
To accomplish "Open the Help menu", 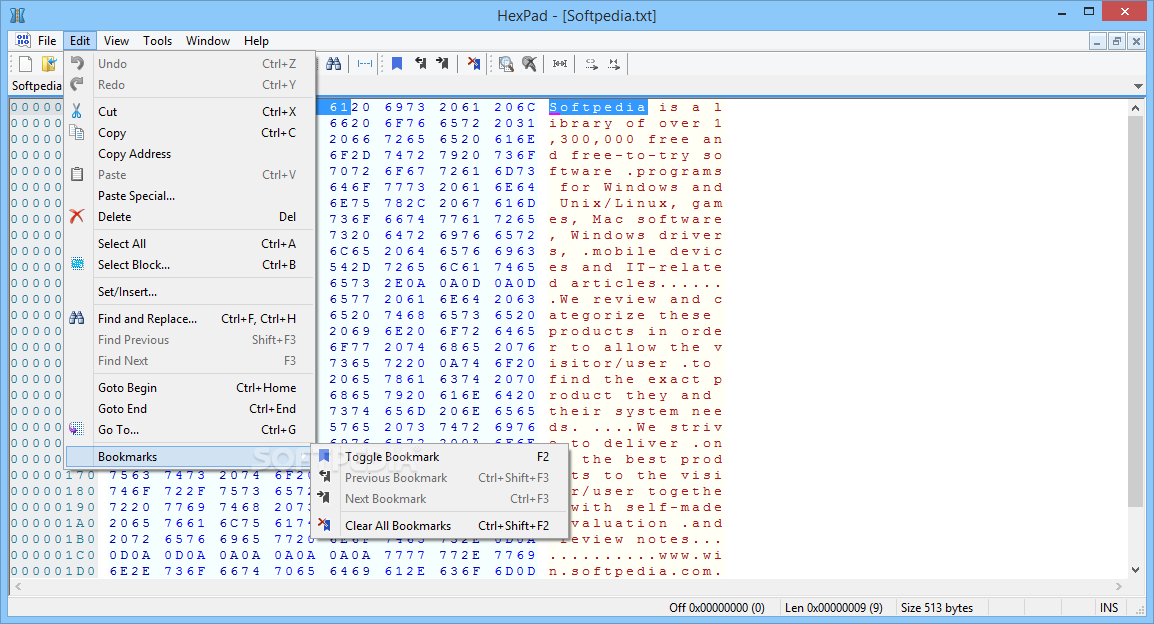I will coord(256,40).
